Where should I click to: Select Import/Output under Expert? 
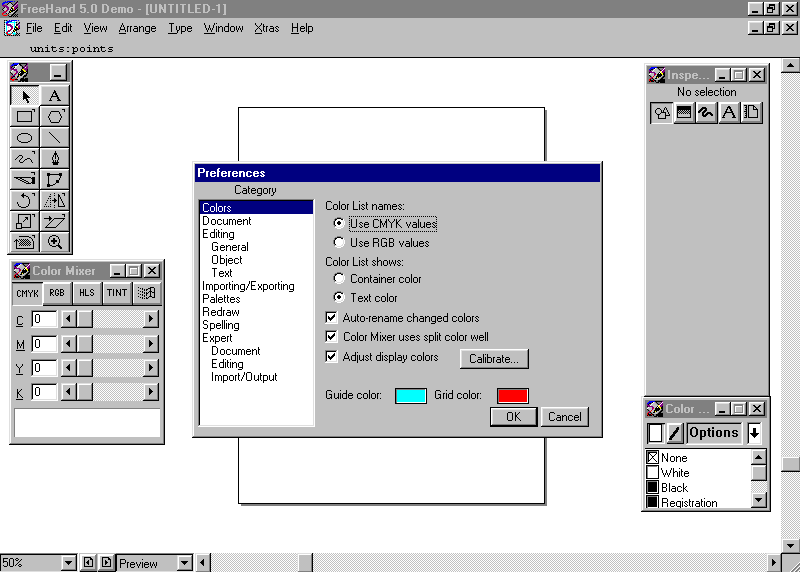tap(244, 377)
